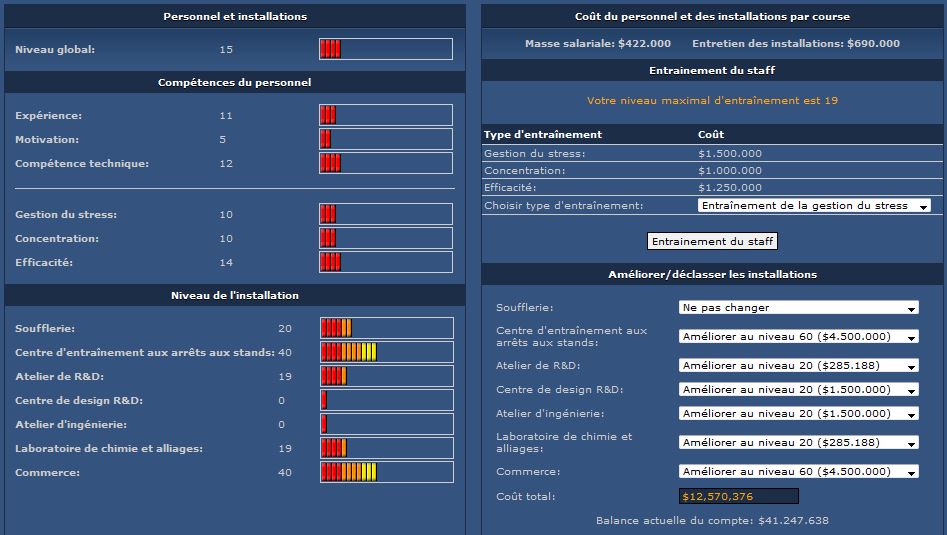Viewport: 947px width, 535px height.
Task: Click the Concentration skill level bar
Action: (x=386, y=238)
